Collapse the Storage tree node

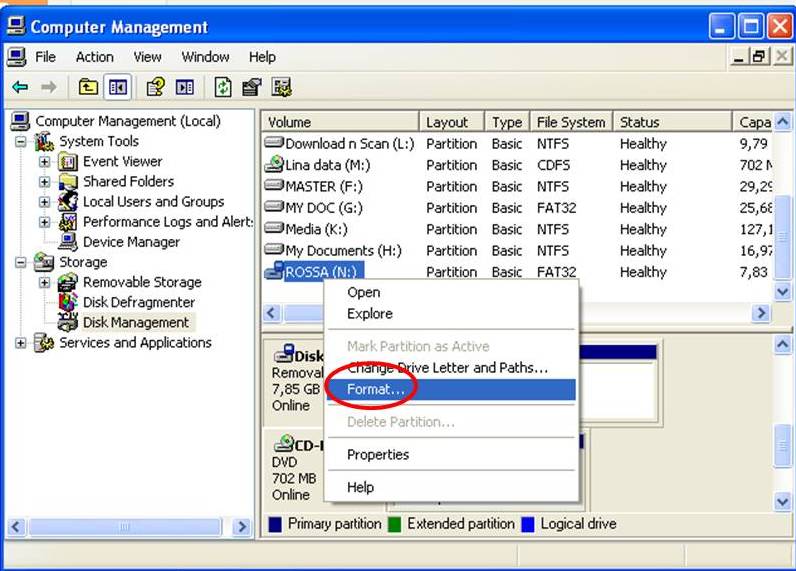click(21, 262)
